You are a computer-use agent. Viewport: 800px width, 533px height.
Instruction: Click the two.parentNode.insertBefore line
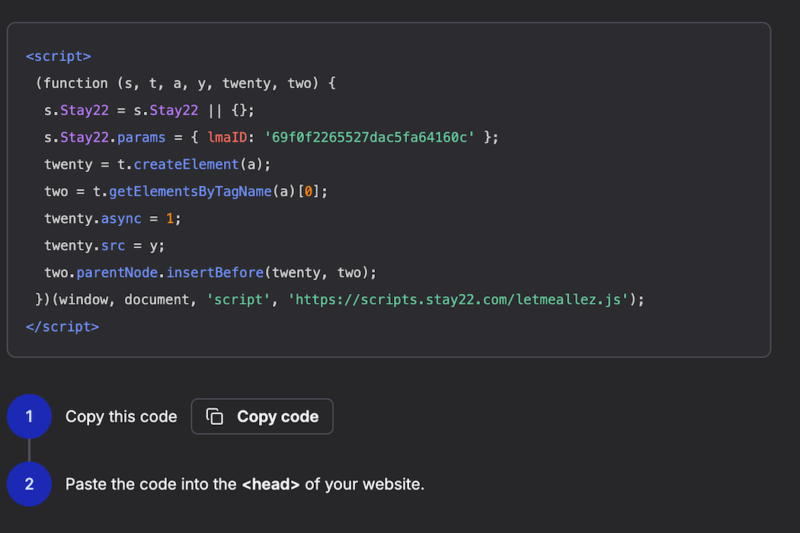210,272
